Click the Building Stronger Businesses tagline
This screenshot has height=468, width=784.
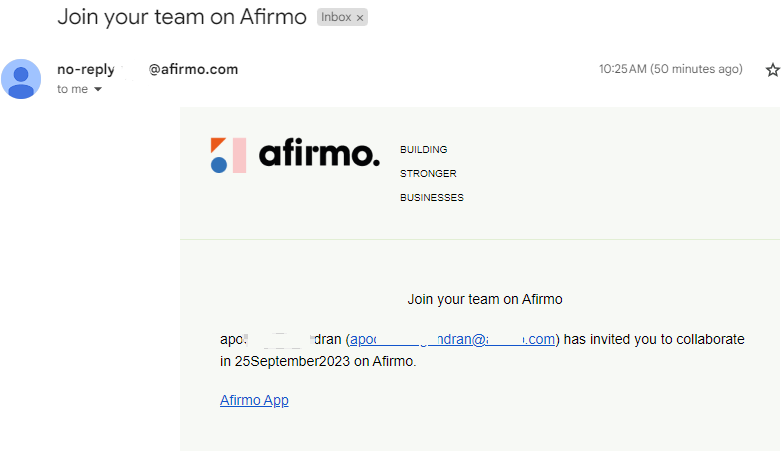(432, 174)
